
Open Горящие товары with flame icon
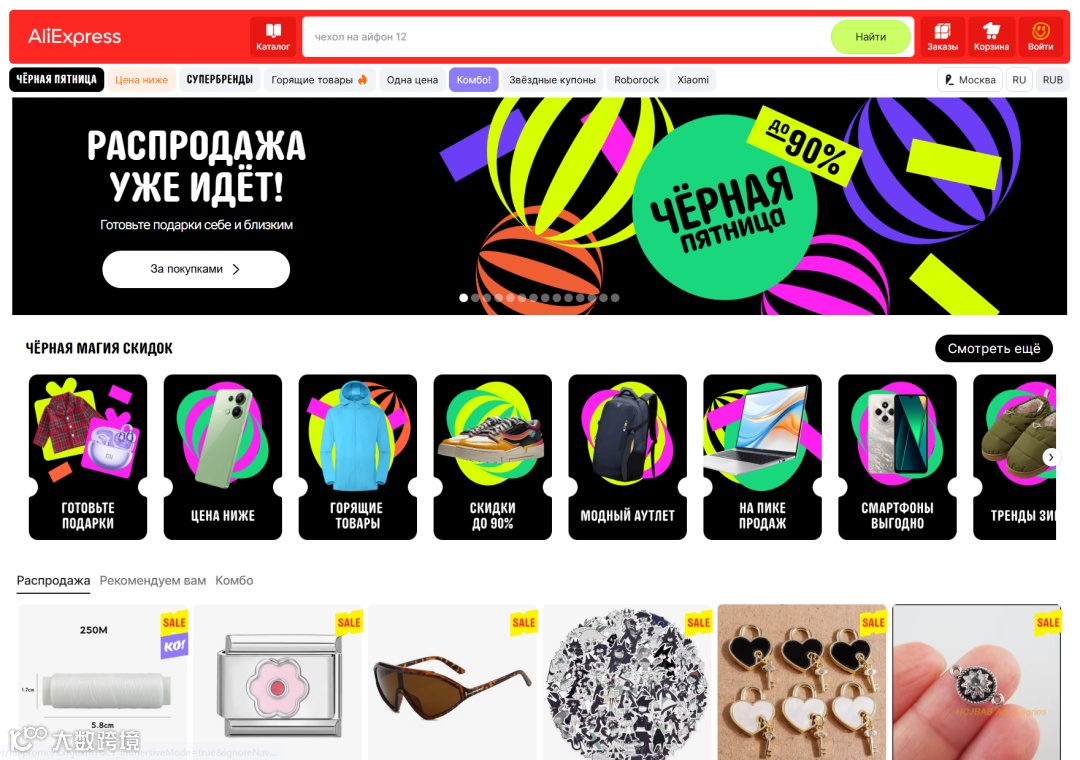tap(319, 80)
